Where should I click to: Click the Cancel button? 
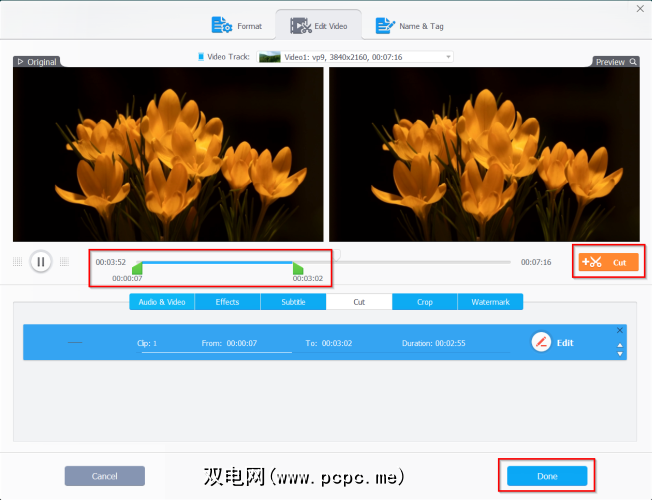(105, 476)
